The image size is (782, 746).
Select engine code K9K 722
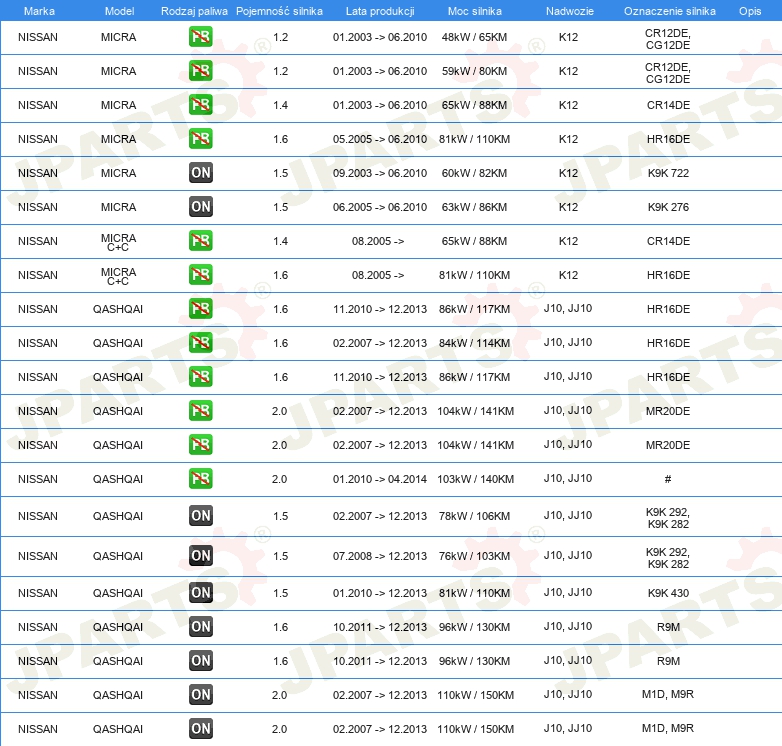pos(668,173)
